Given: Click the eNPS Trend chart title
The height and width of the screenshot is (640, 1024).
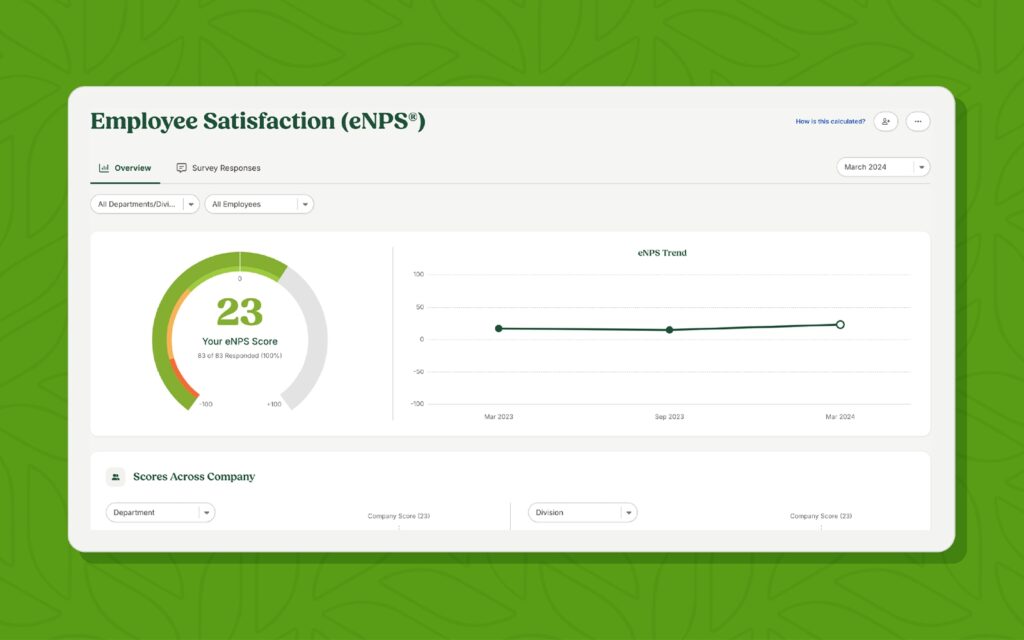Looking at the screenshot, I should (662, 253).
